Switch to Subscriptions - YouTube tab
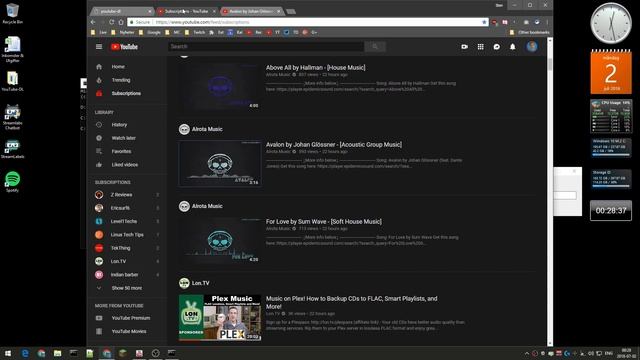 [186, 11]
